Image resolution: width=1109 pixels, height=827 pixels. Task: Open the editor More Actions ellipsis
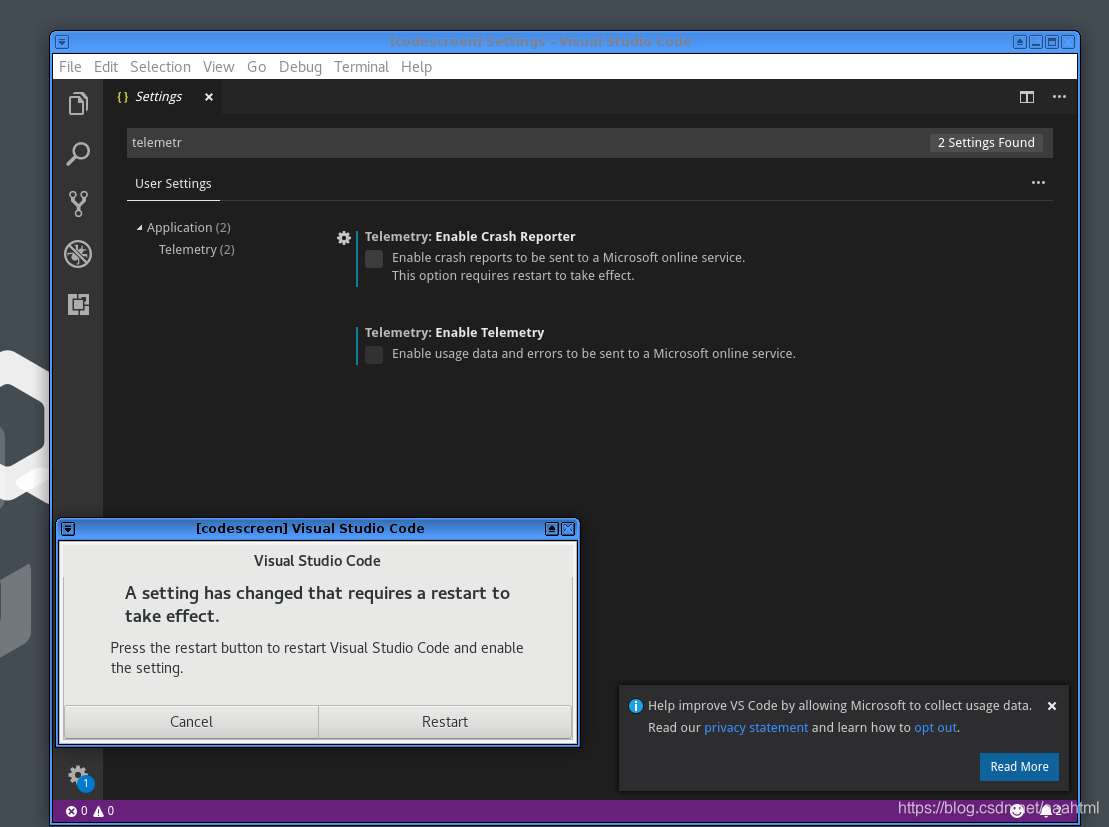[x=1059, y=97]
